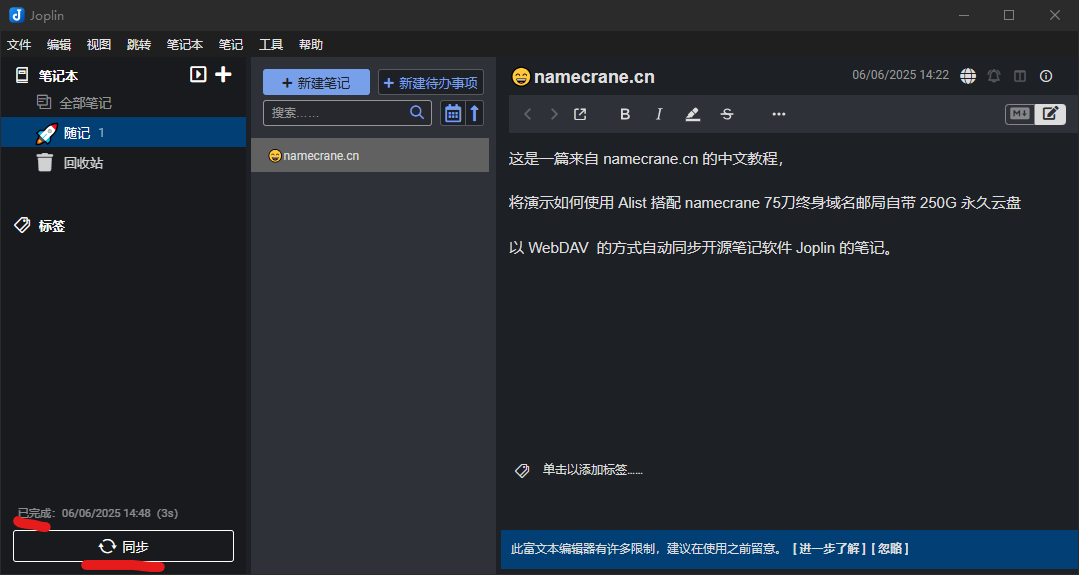The image size is (1079, 575).
Task: Open the calendar sort-field icon
Action: pyautogui.click(x=453, y=113)
